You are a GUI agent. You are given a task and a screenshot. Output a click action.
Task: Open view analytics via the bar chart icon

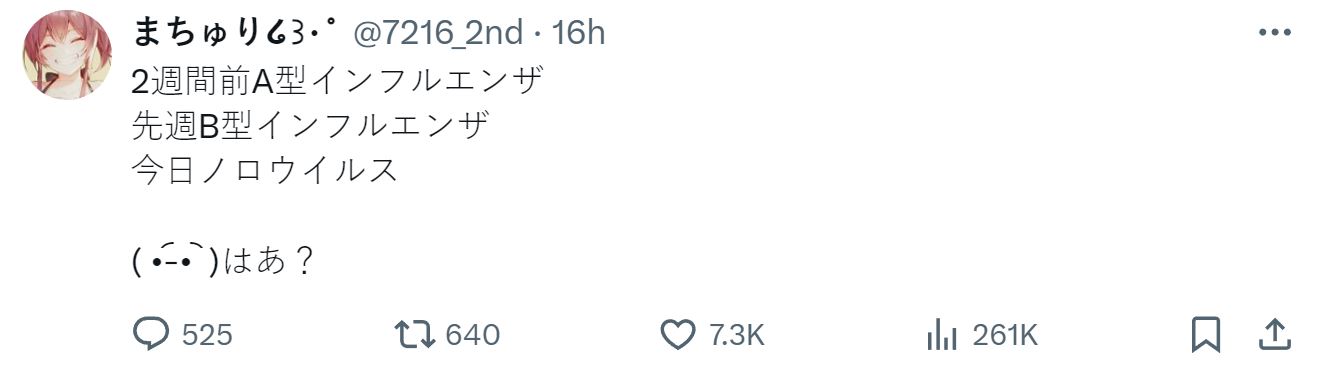pyautogui.click(x=942, y=334)
